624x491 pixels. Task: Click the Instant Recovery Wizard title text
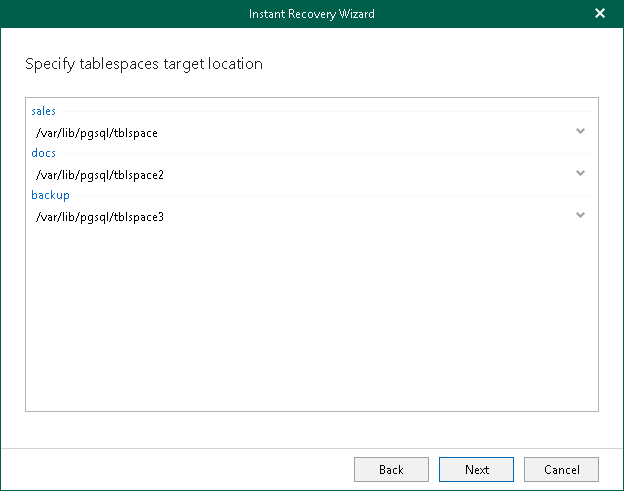[311, 14]
